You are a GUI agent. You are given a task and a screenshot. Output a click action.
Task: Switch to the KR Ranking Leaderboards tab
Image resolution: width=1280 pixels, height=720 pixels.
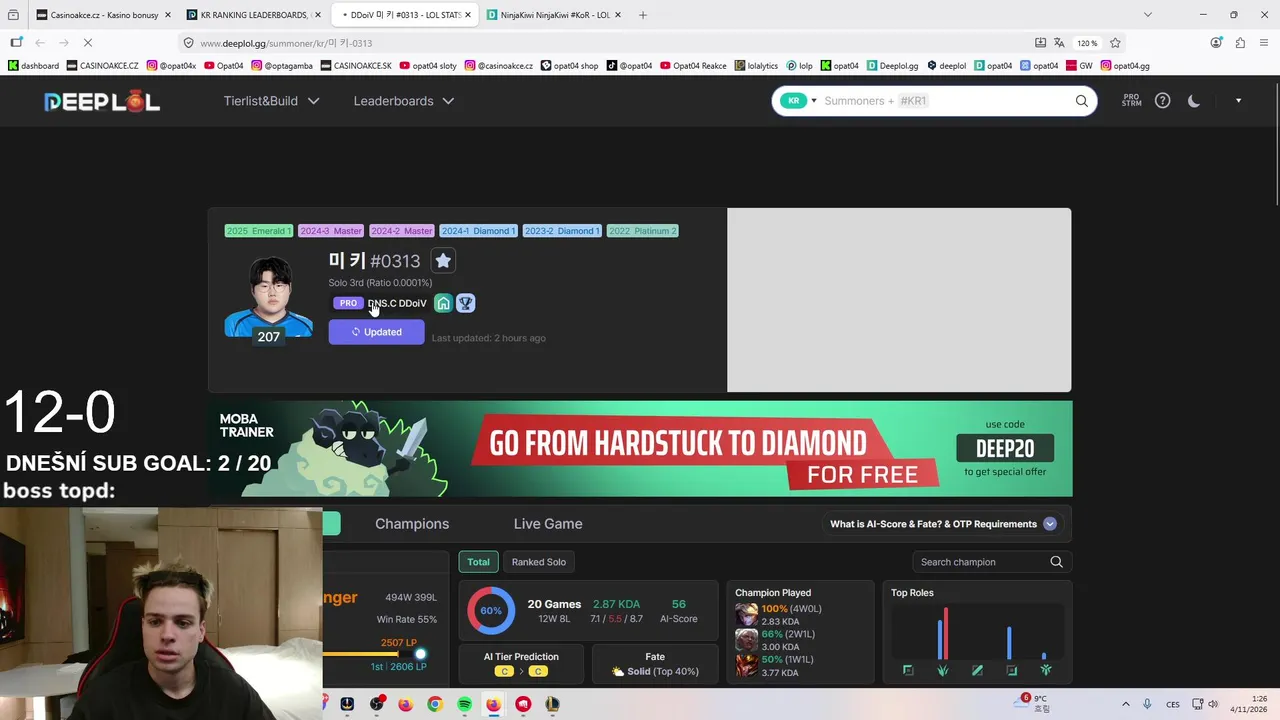(254, 15)
